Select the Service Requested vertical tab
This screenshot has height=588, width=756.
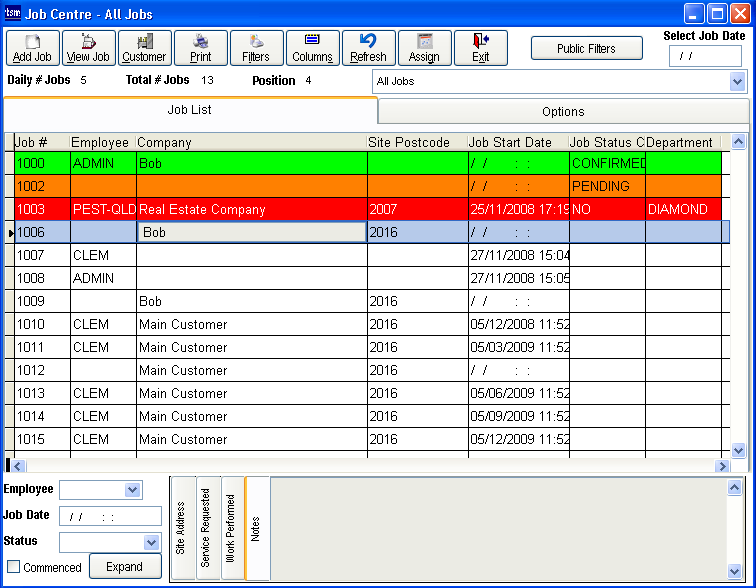tap(206, 528)
